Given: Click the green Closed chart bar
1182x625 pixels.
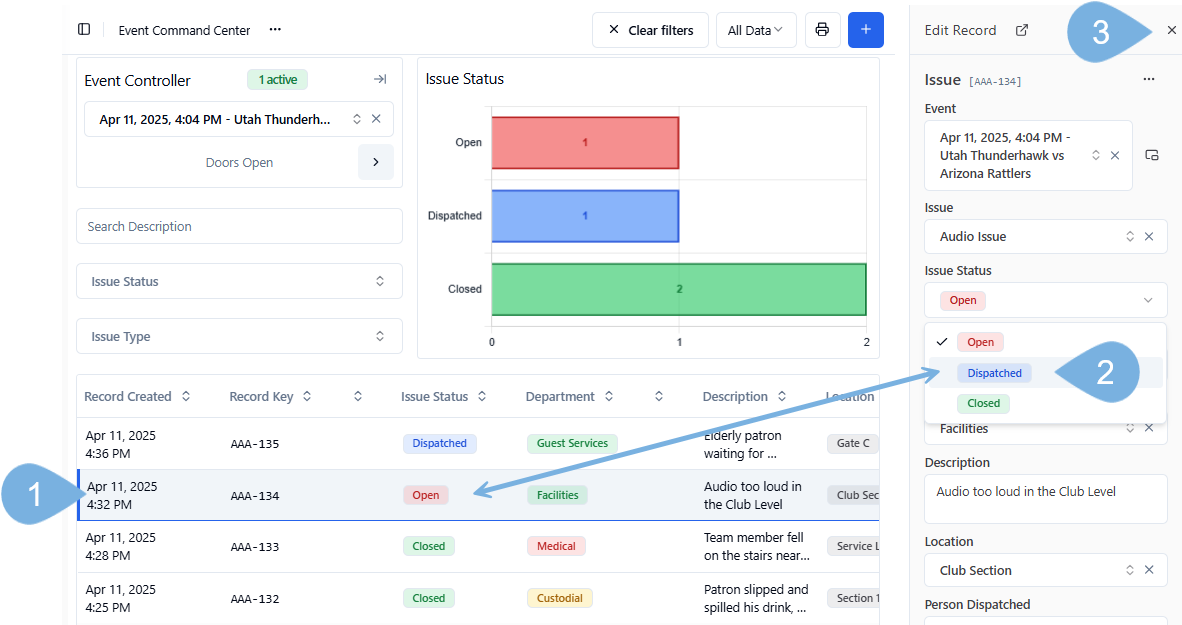Looking at the screenshot, I should pyautogui.click(x=678, y=290).
